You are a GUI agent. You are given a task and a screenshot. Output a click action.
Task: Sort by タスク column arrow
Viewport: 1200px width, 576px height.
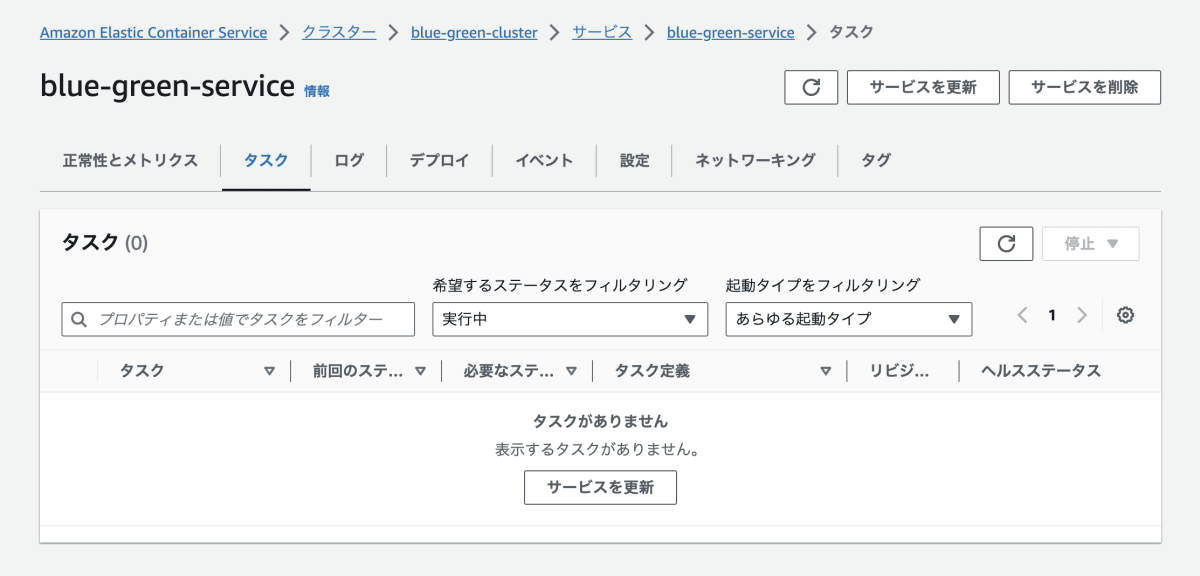(269, 371)
